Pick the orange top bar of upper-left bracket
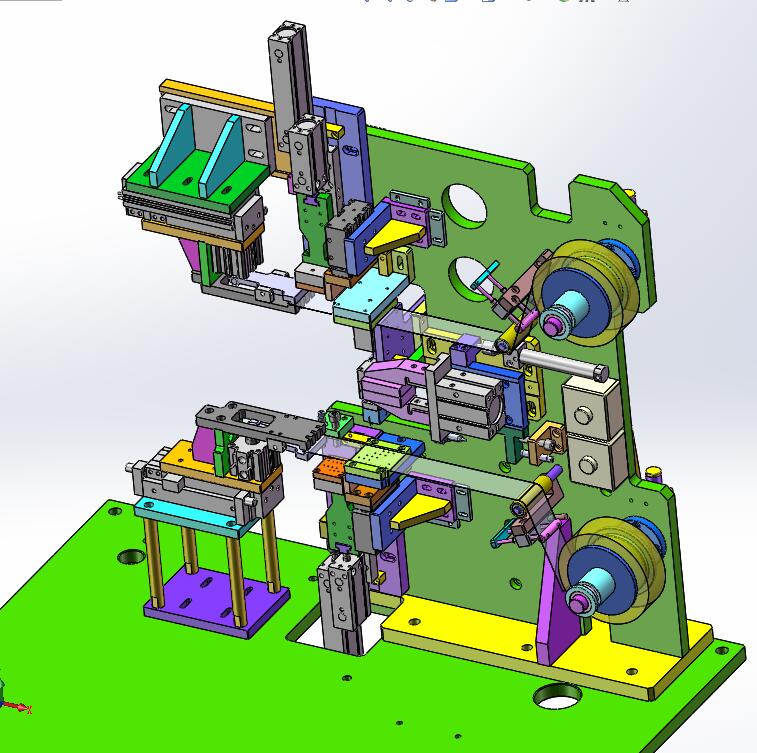757x753 pixels. pos(217,99)
